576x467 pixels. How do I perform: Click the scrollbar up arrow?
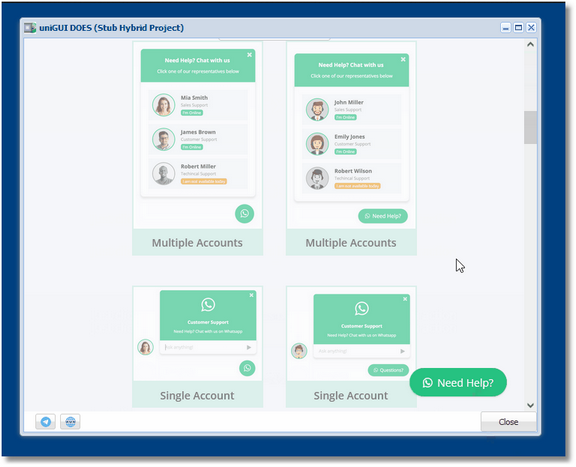click(530, 44)
